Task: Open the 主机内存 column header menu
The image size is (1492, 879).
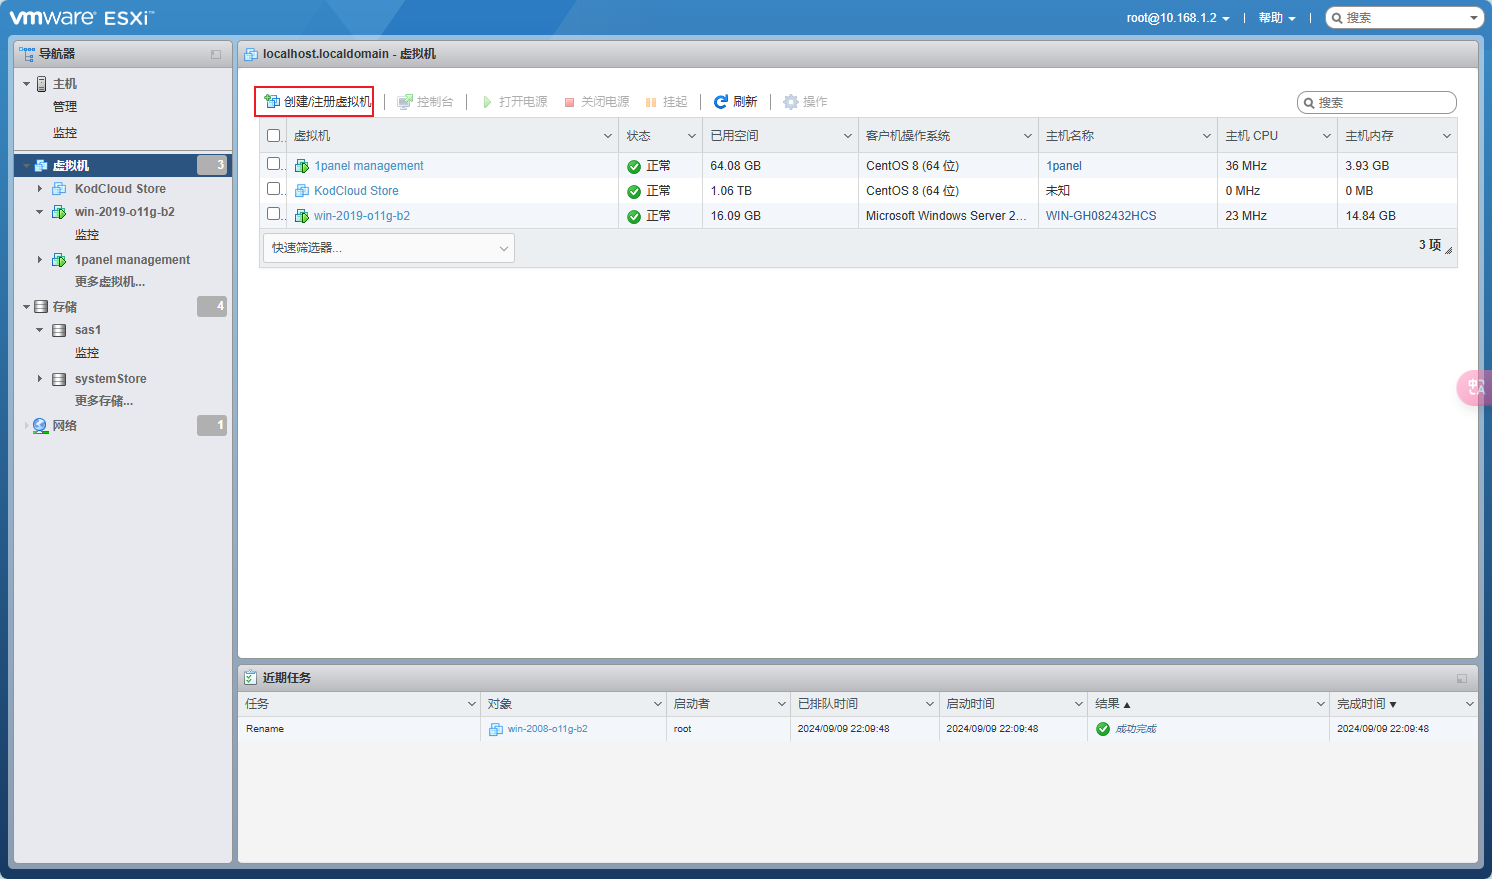Action: pos(1446,136)
